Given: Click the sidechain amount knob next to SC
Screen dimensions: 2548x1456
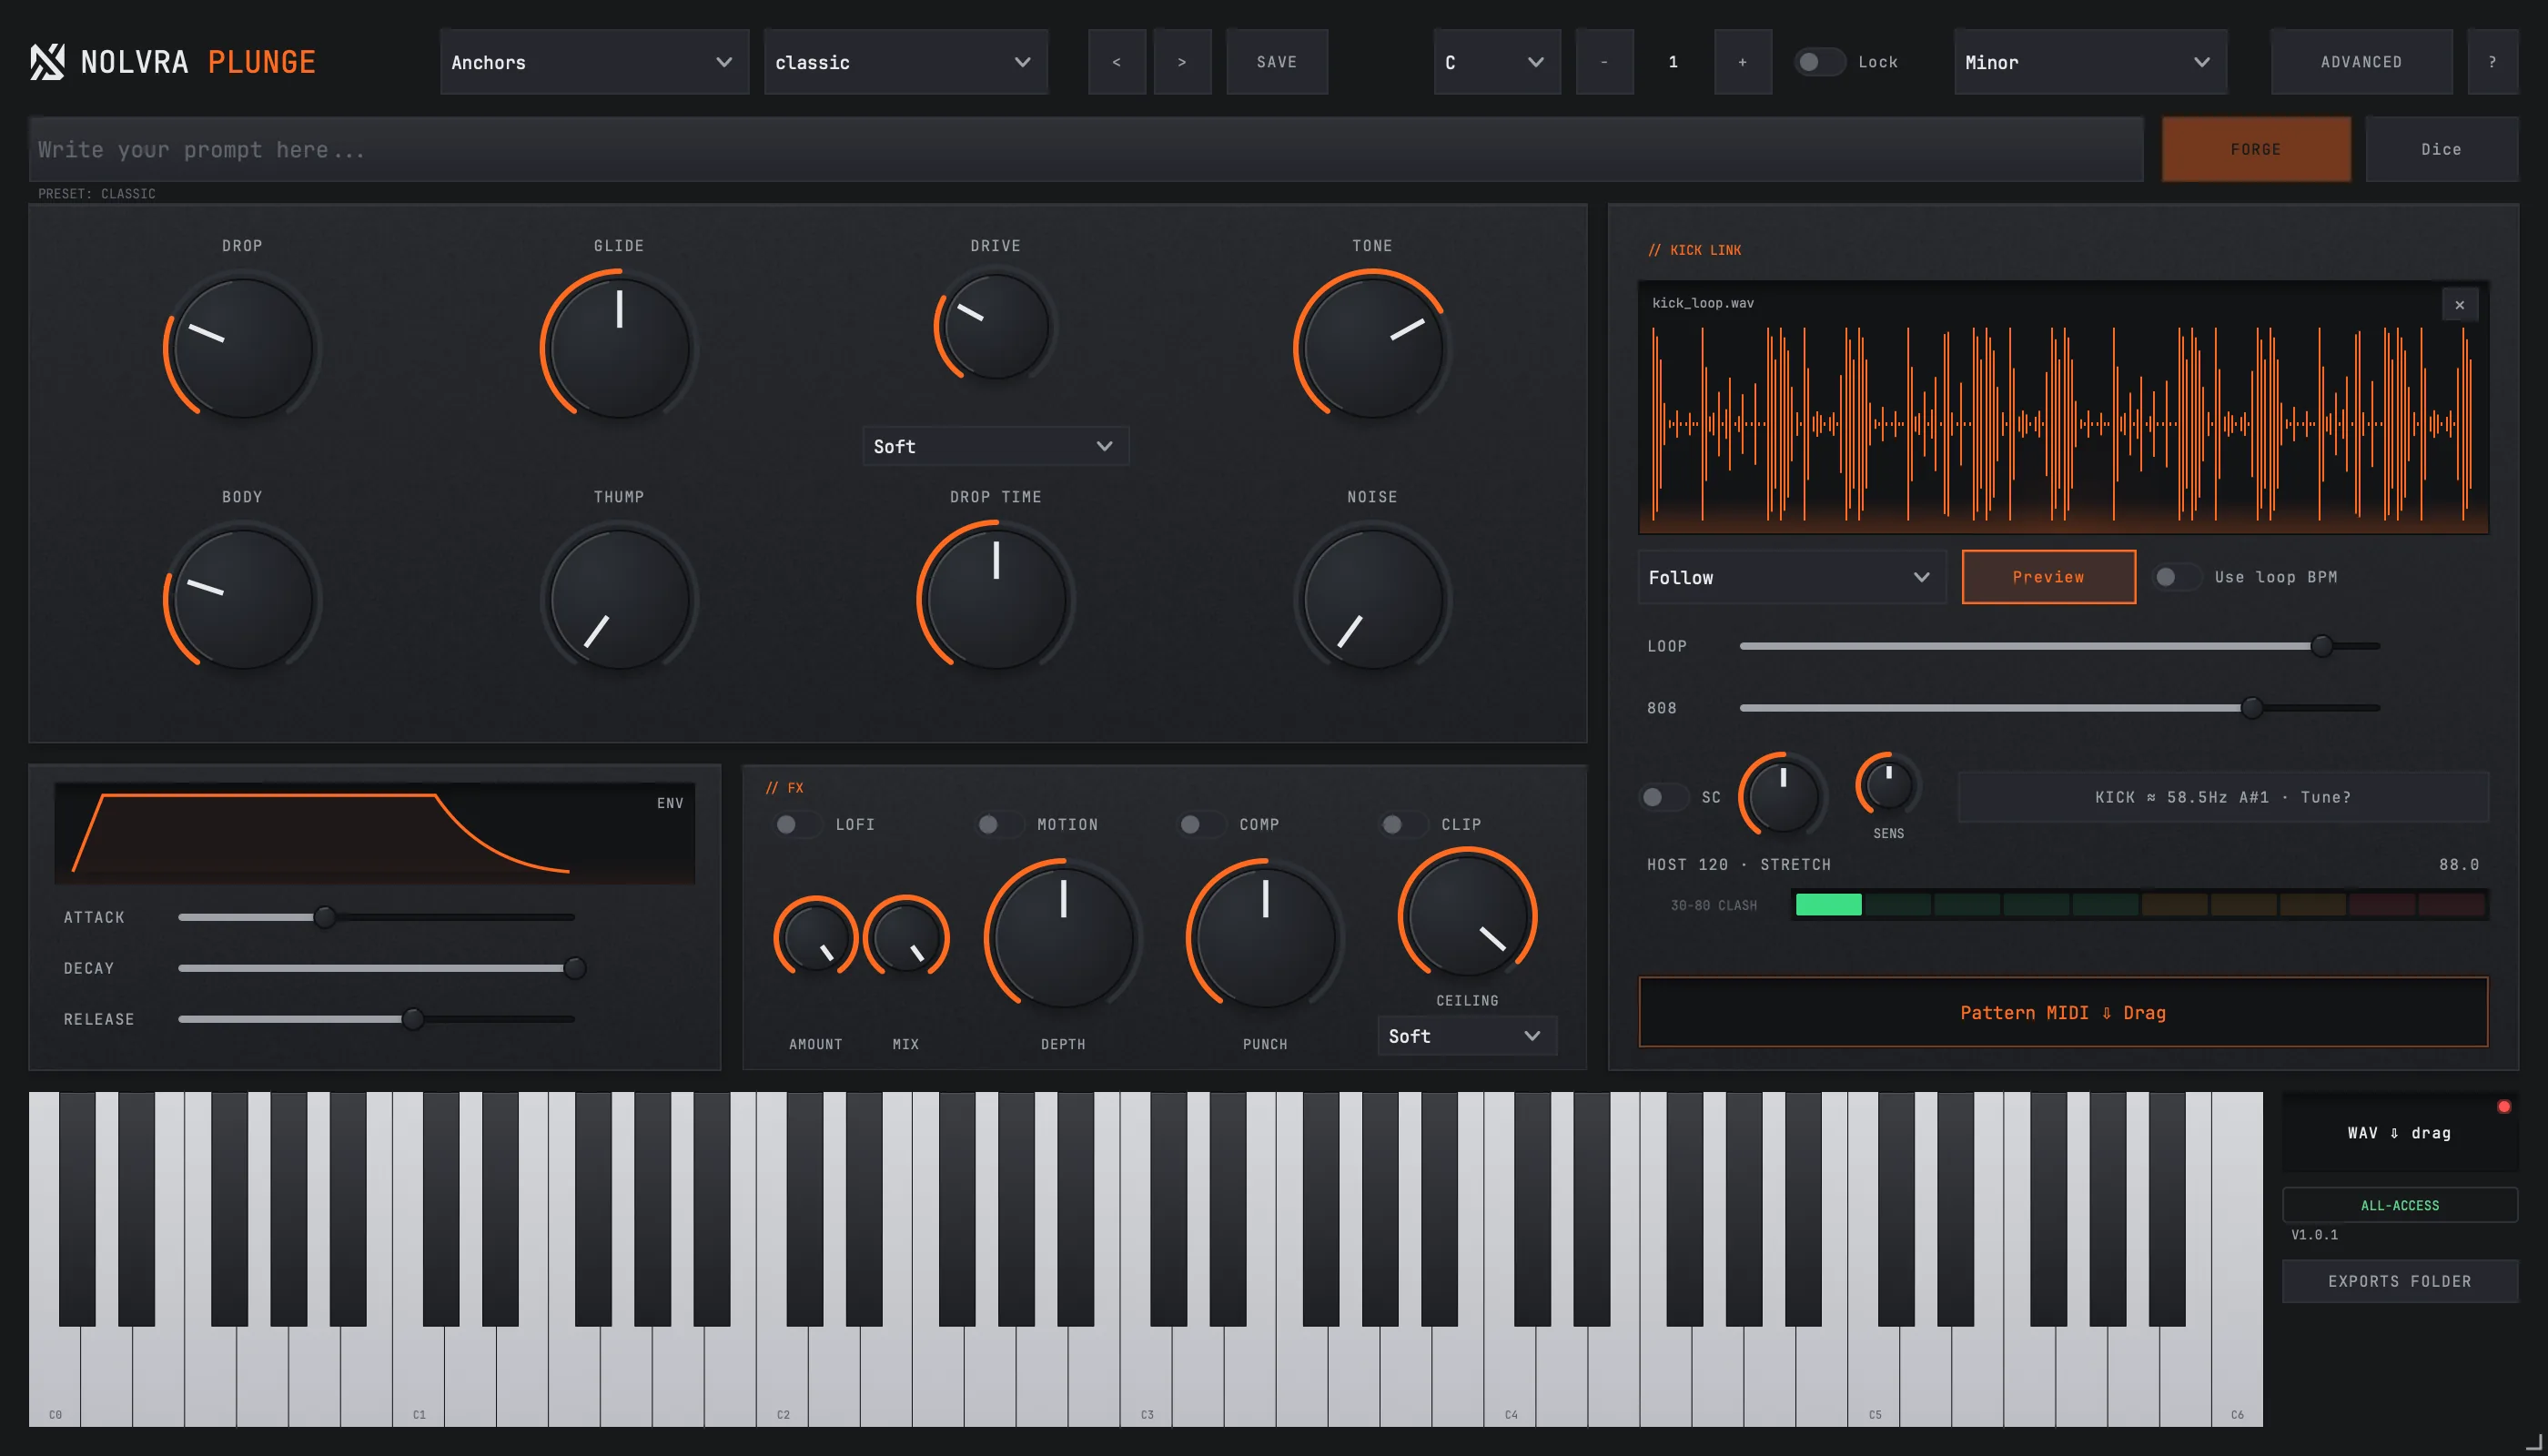Looking at the screenshot, I should coord(1783,796).
